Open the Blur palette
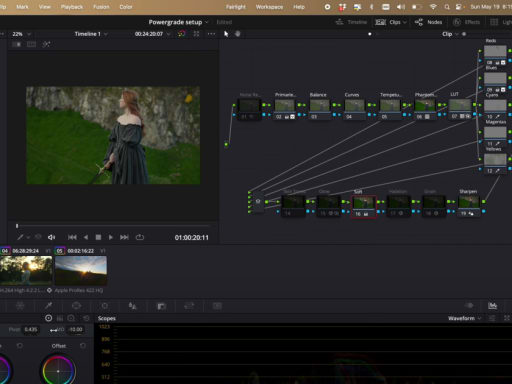The width and height of the screenshot is (512, 384). [133, 305]
